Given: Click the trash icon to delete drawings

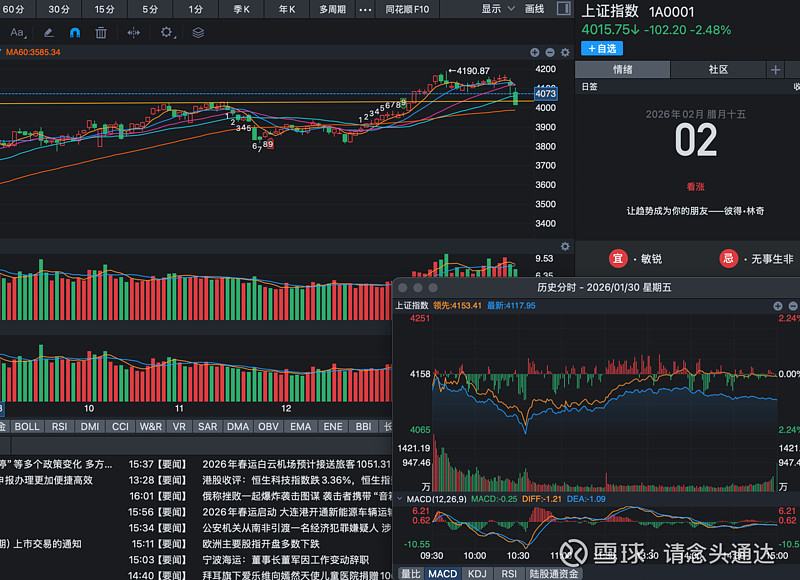Looking at the screenshot, I should pyautogui.click(x=100, y=33).
